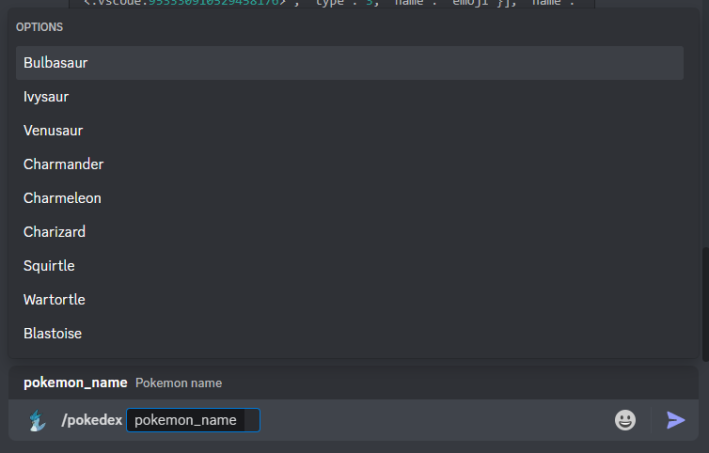The height and width of the screenshot is (453, 709).
Task: Click the OPTIONS header label
Action: [x=39, y=27]
